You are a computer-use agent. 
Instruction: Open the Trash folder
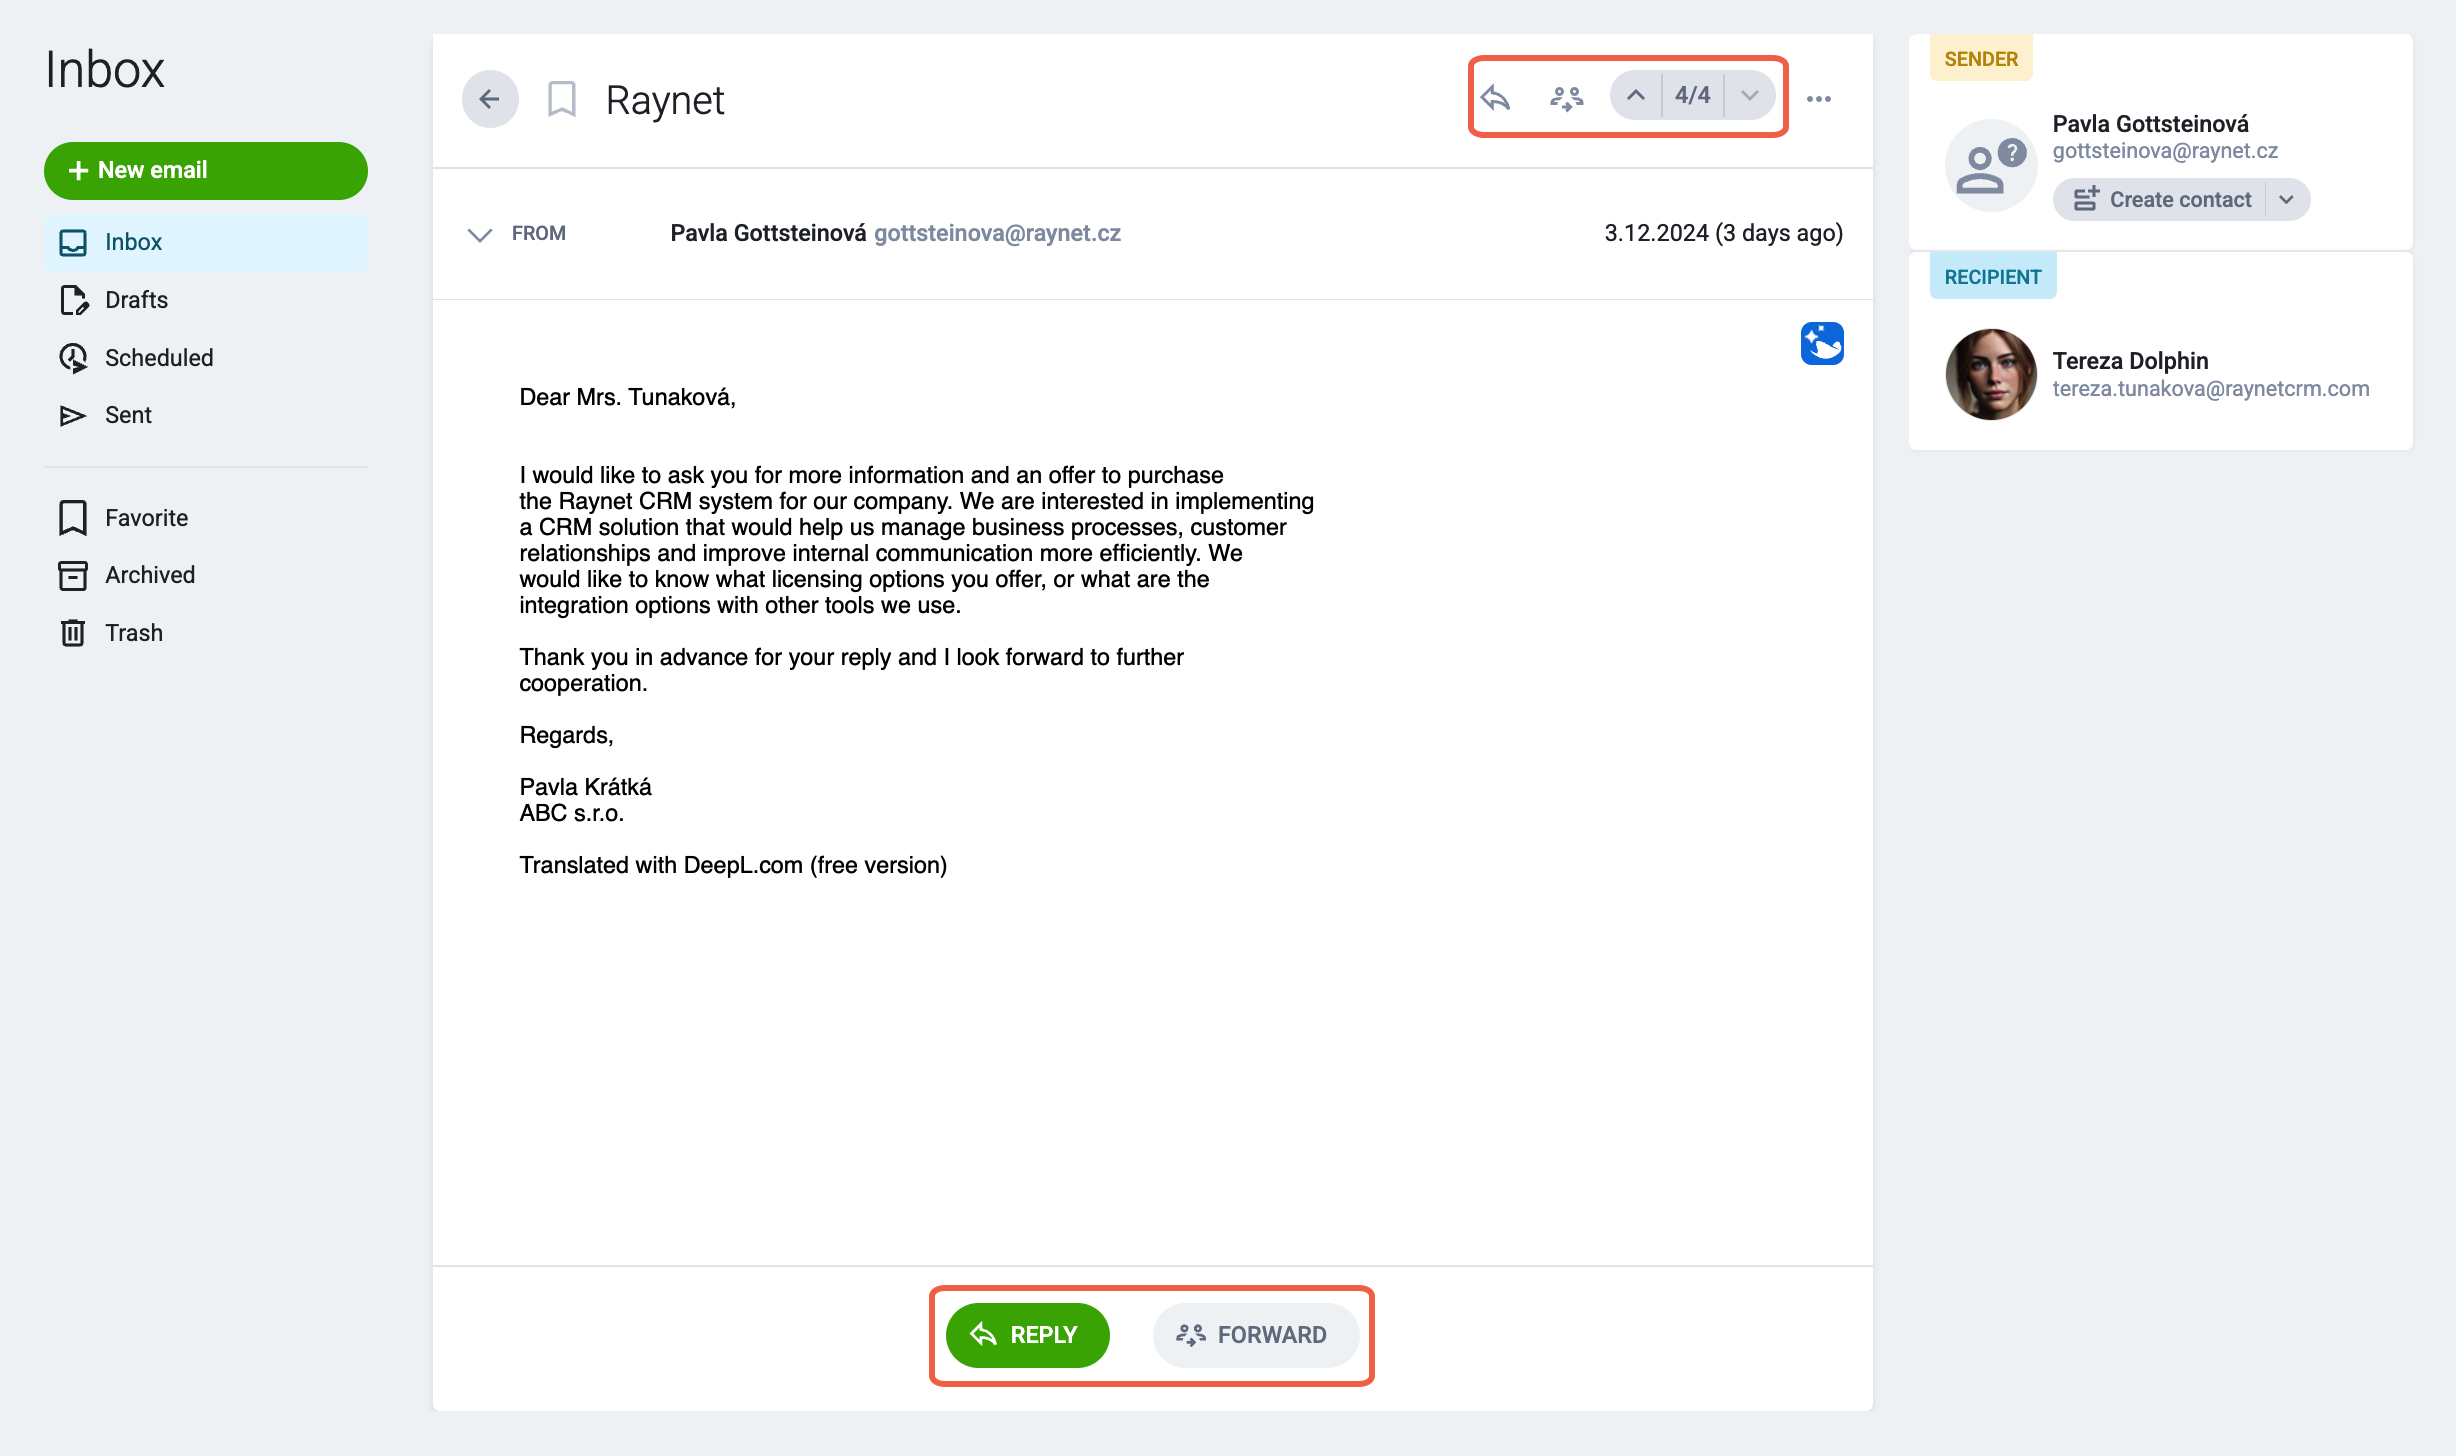click(206, 633)
